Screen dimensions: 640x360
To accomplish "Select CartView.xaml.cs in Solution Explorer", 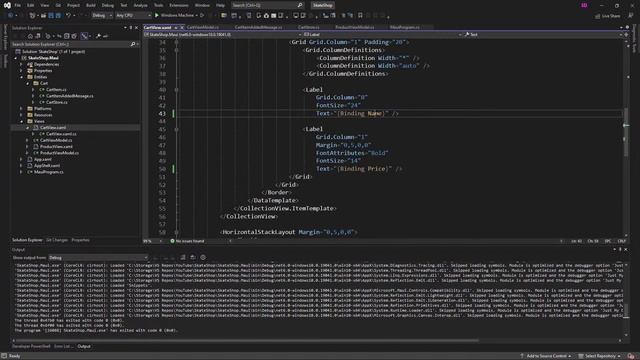I will 61,134.
